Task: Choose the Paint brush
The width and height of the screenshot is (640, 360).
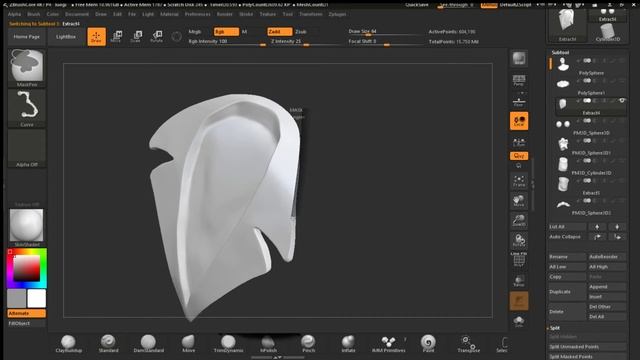Action: tap(428, 344)
